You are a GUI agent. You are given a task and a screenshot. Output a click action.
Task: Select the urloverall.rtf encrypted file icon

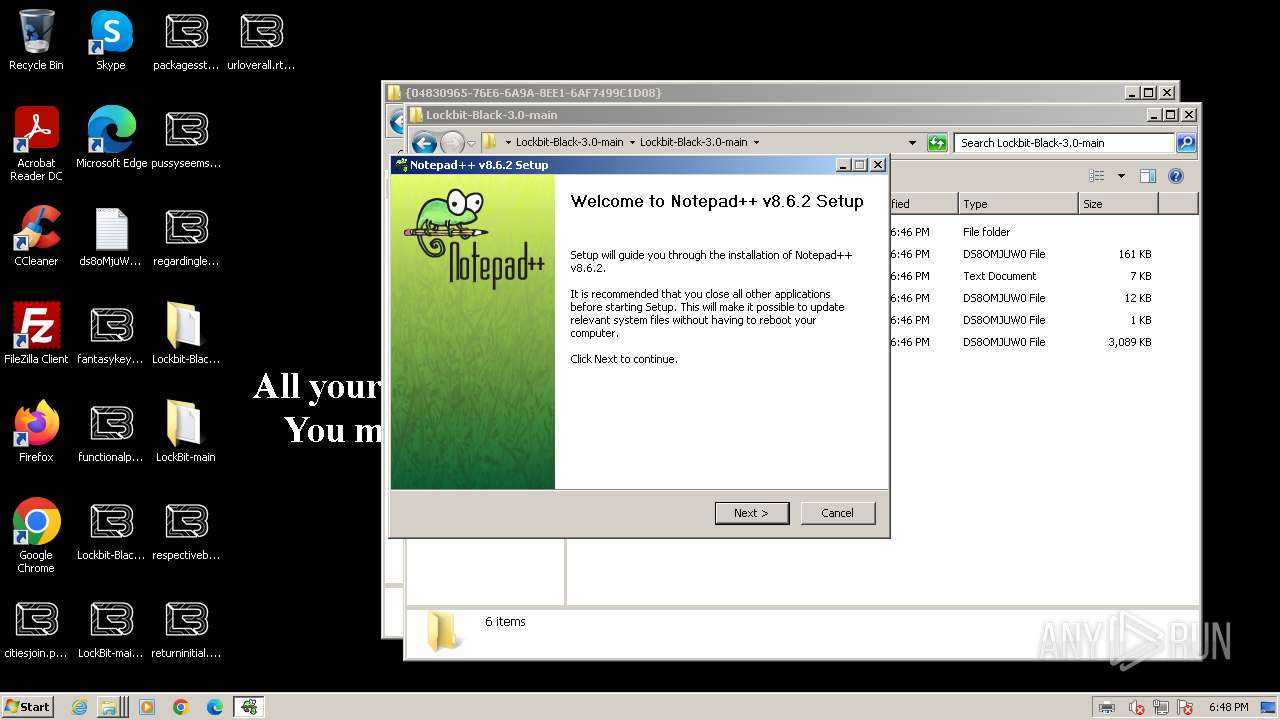point(261,40)
